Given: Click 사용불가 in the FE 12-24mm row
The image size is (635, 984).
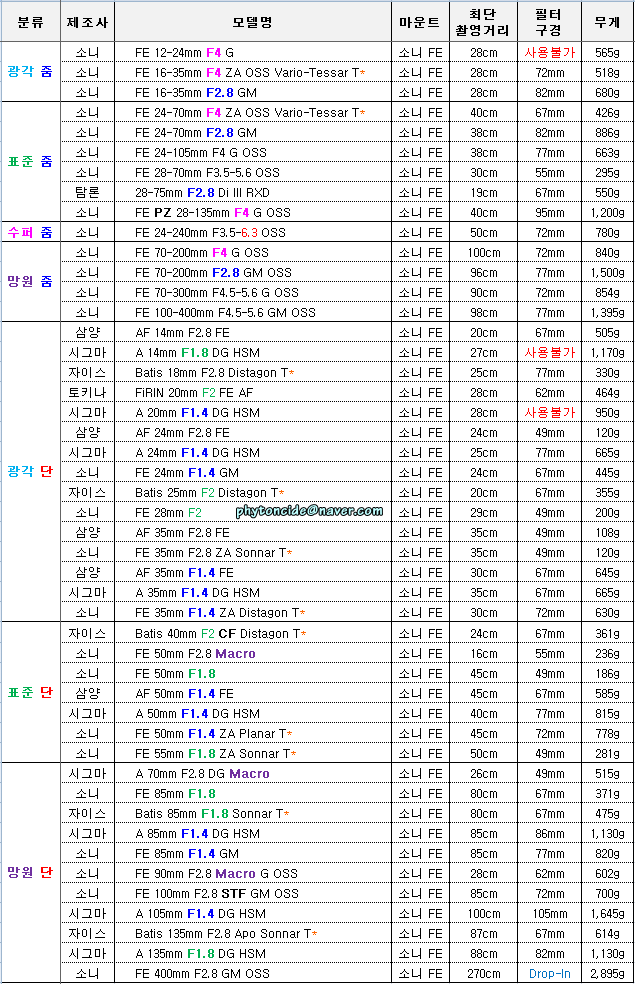Looking at the screenshot, I should 550,53.
